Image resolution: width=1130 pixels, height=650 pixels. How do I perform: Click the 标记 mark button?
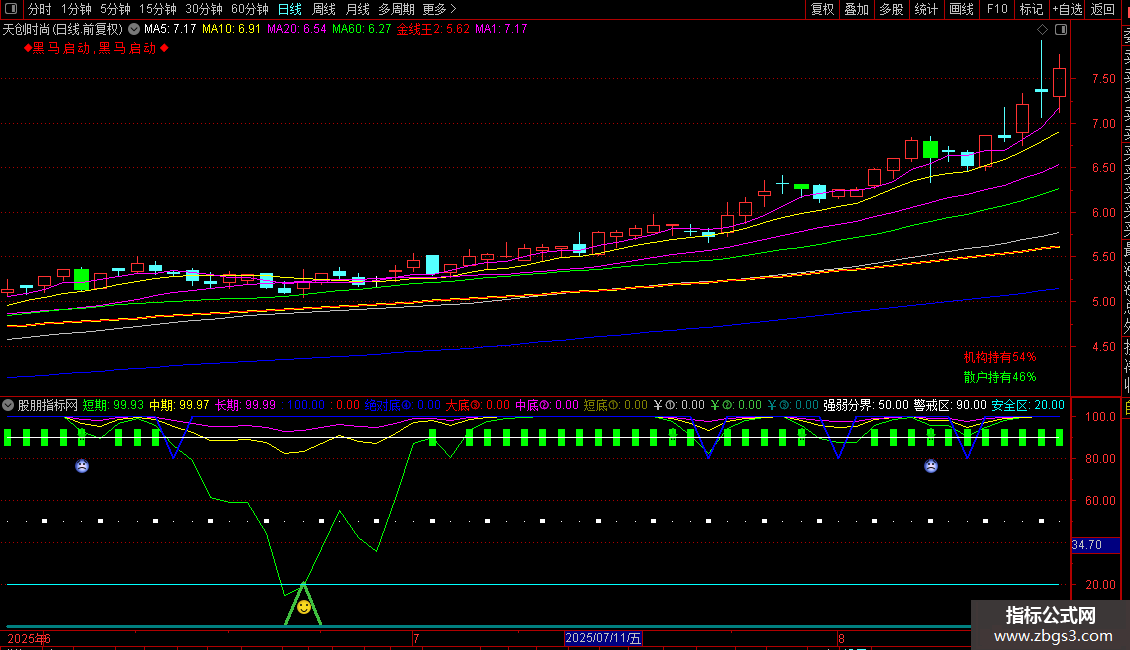[1031, 9]
